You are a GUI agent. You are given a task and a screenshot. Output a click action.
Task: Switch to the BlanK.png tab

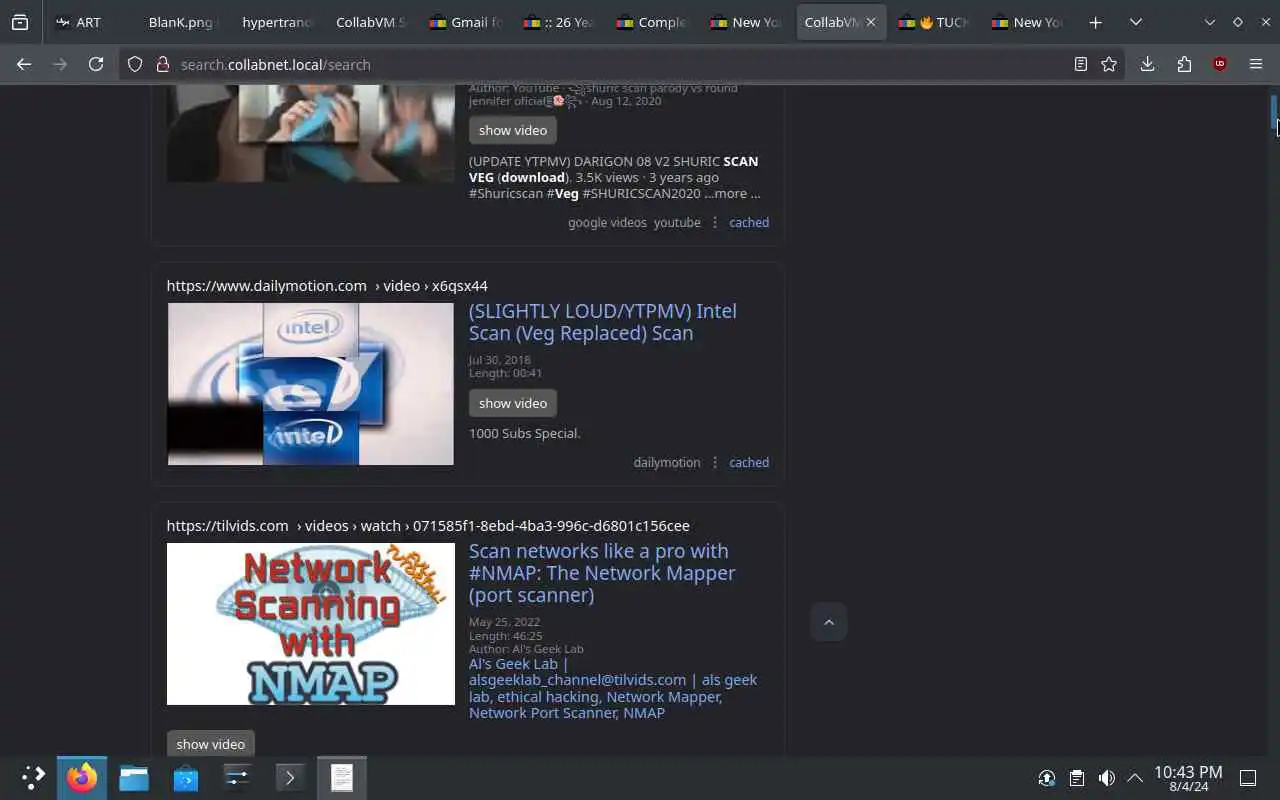tap(181, 22)
